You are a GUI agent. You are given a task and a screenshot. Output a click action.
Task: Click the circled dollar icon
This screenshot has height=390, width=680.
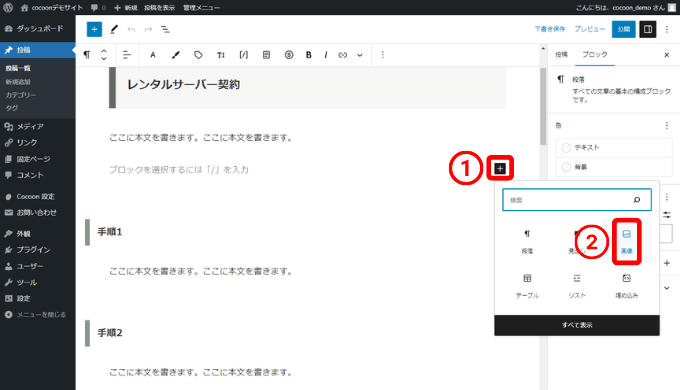pyautogui.click(x=289, y=55)
